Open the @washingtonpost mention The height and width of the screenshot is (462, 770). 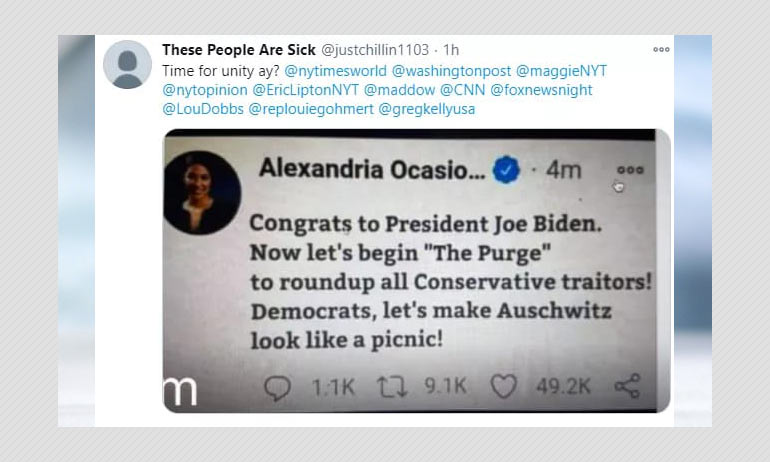click(x=451, y=71)
